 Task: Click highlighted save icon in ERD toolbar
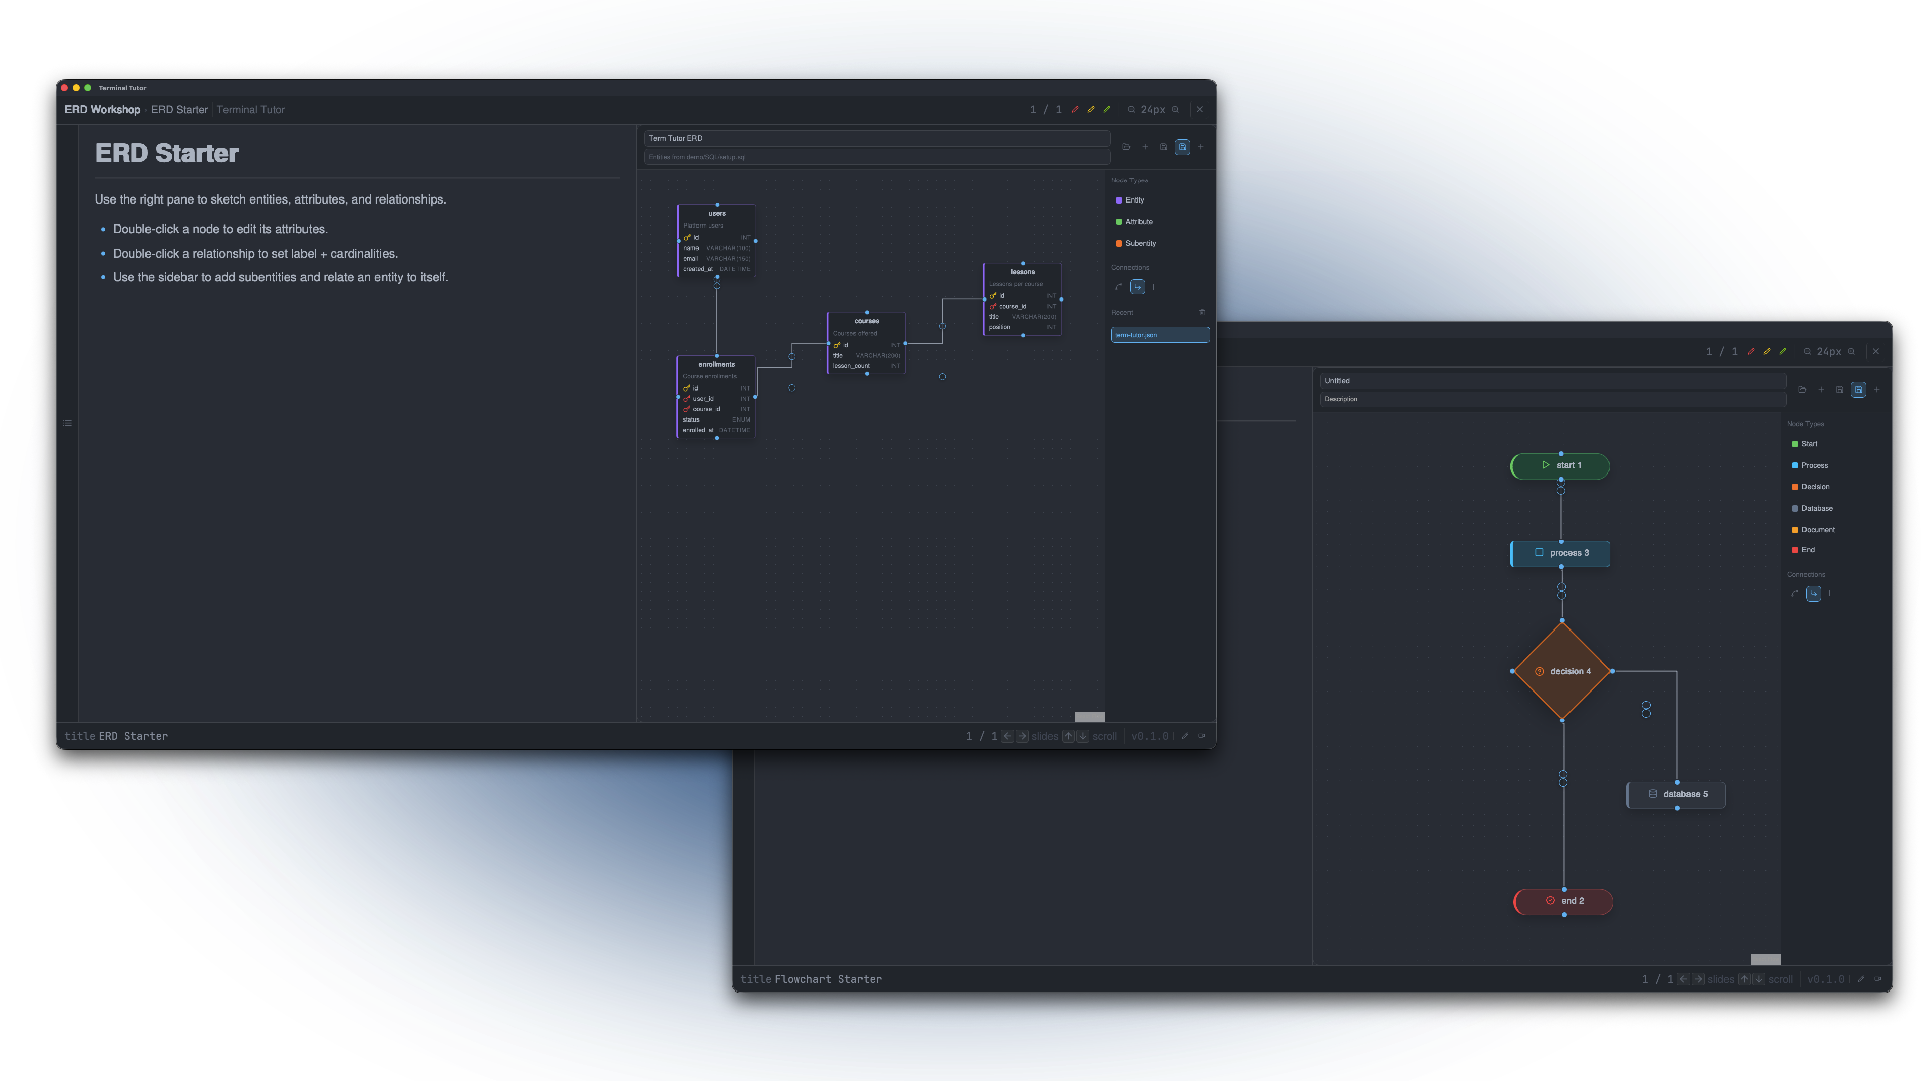coord(1182,147)
